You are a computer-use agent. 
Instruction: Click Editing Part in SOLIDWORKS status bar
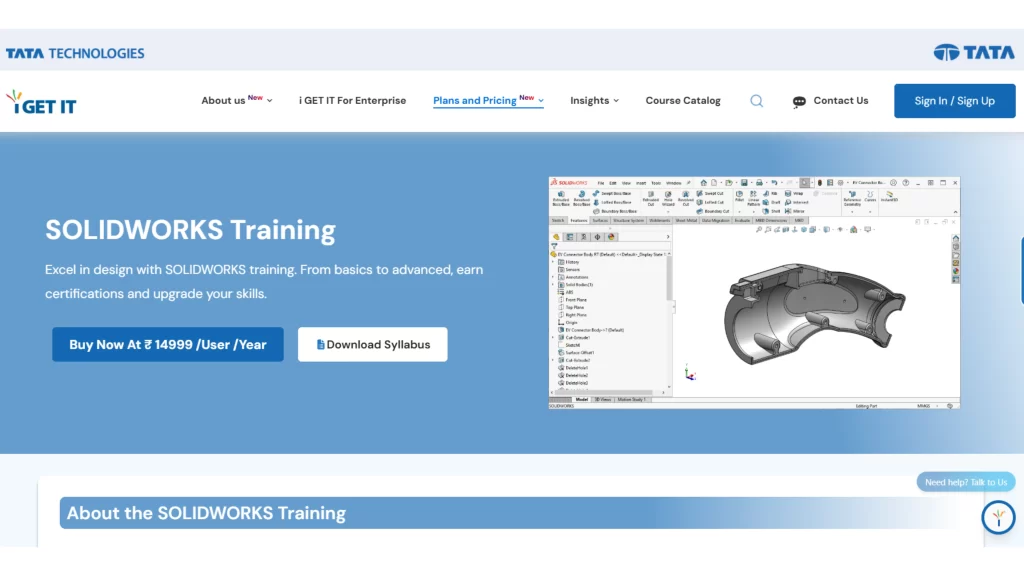pos(867,406)
